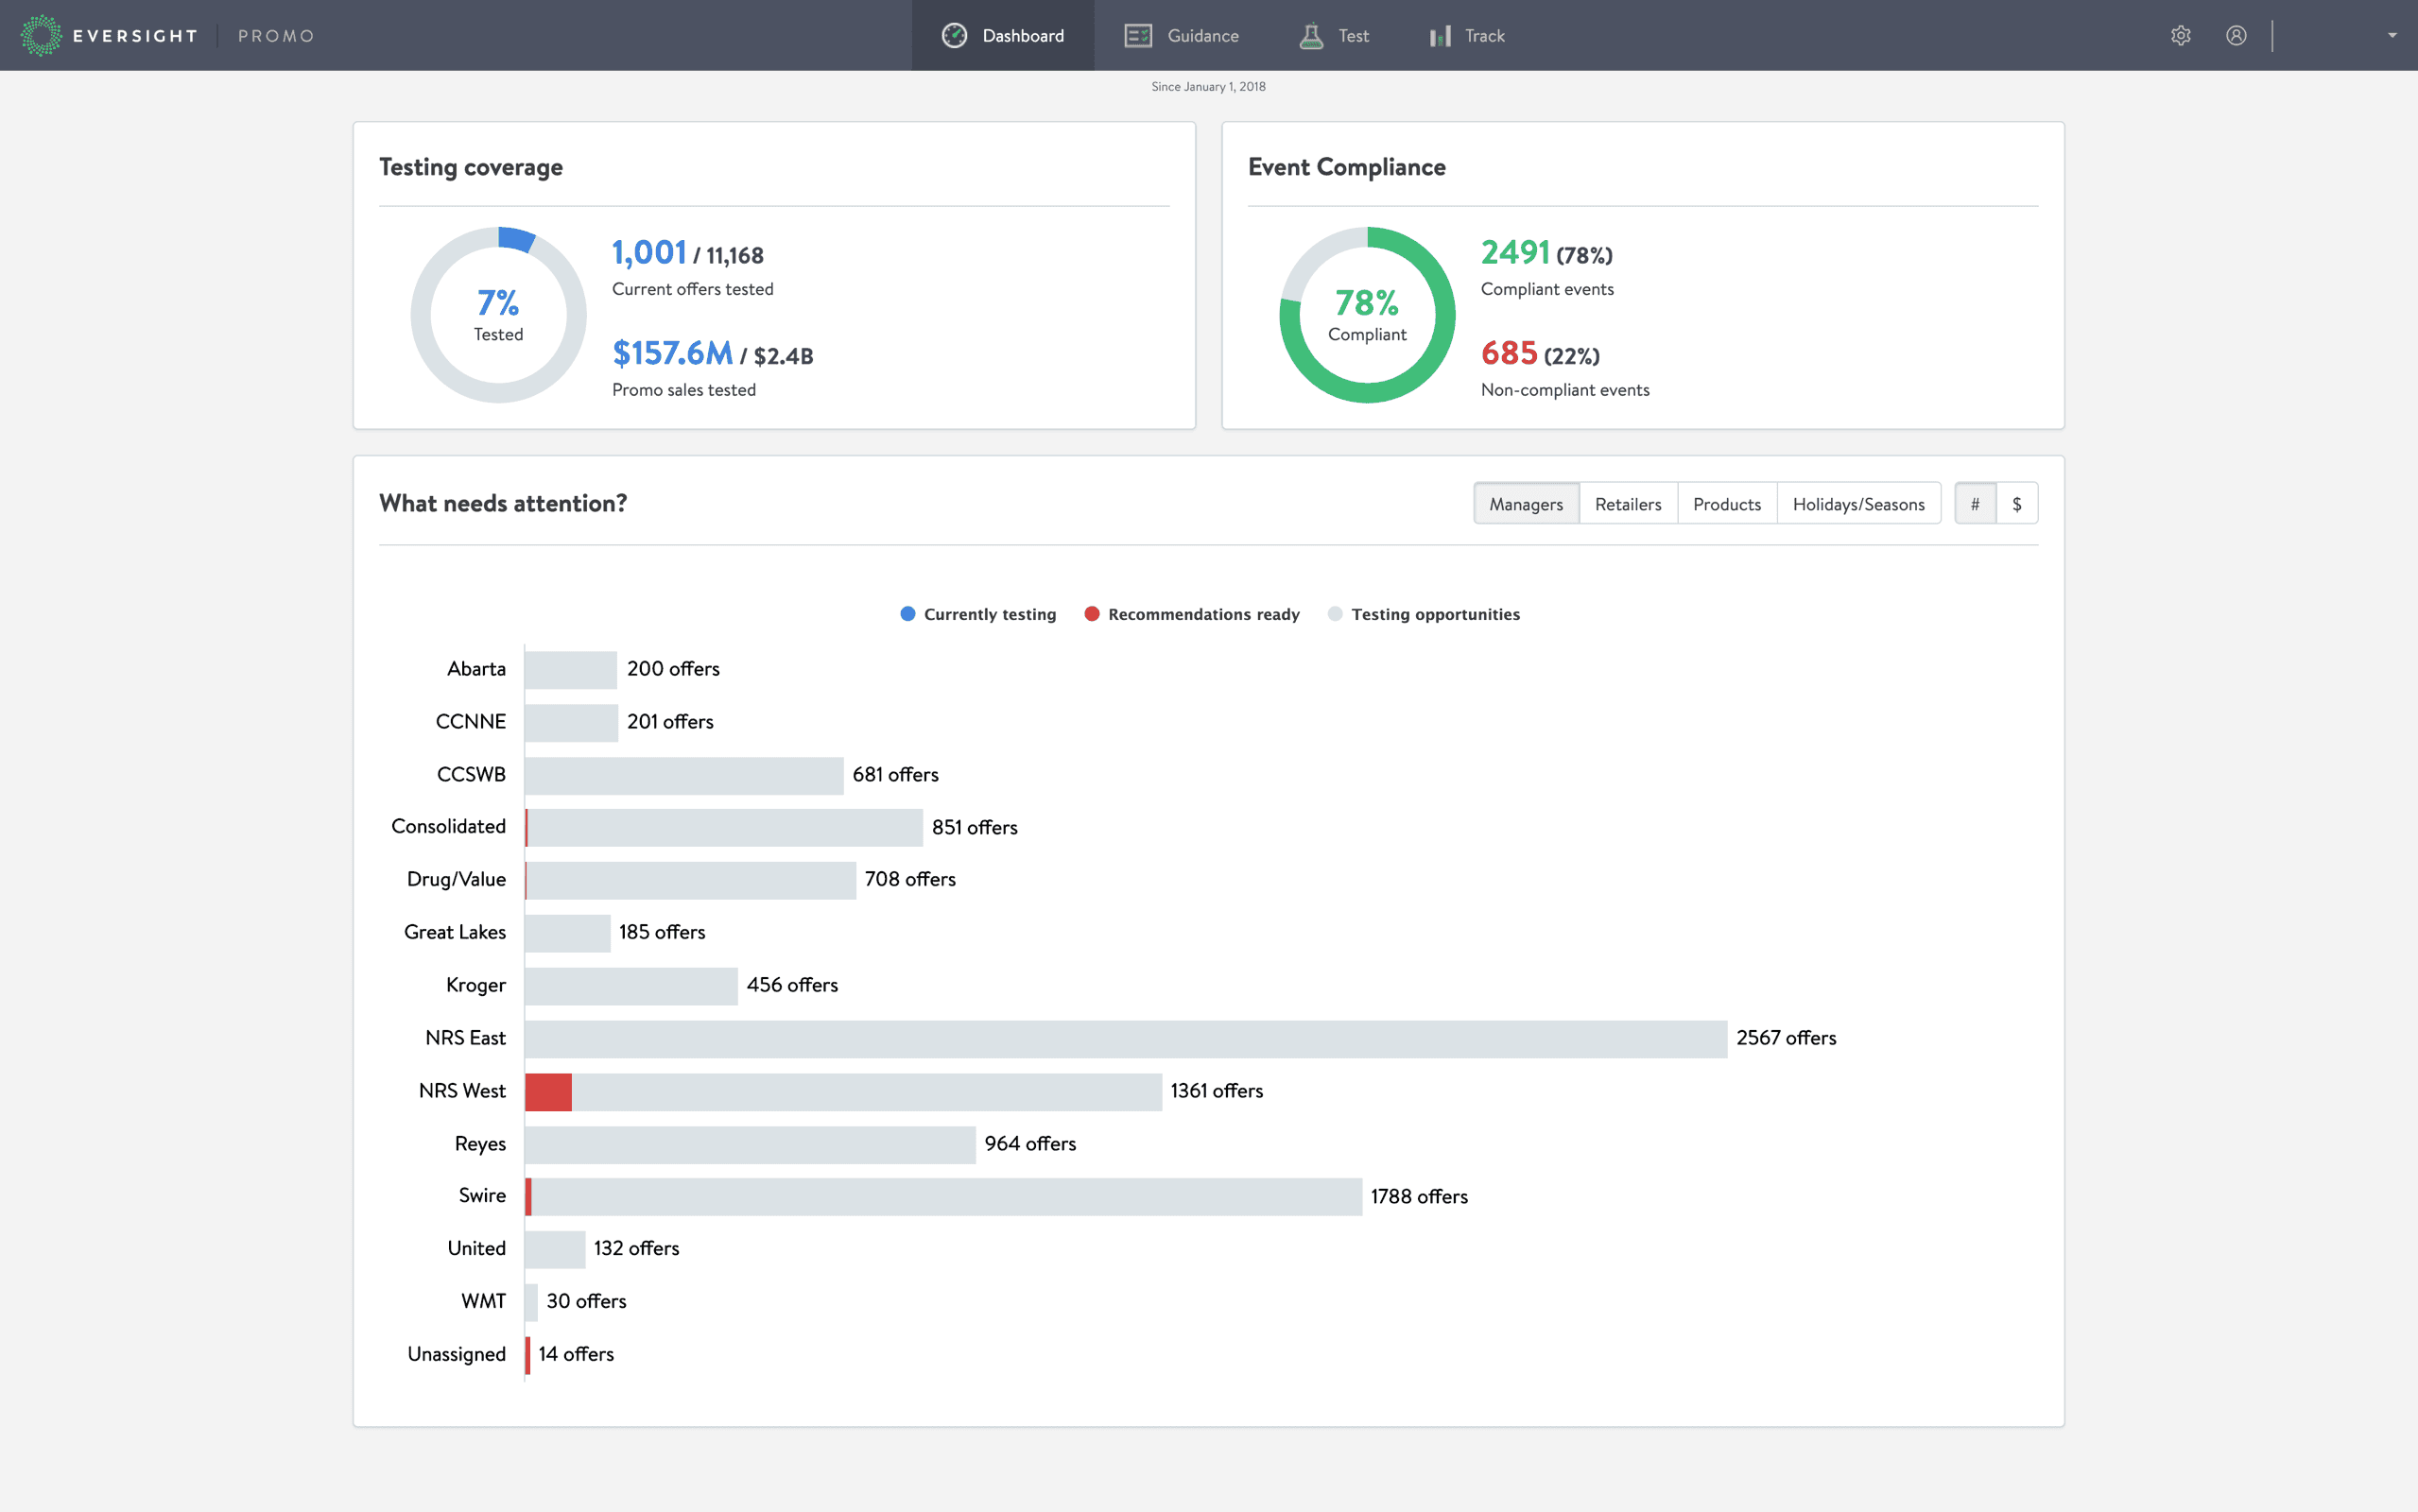2418x1512 pixels.
Task: Toggle the # count view
Action: click(x=1975, y=503)
